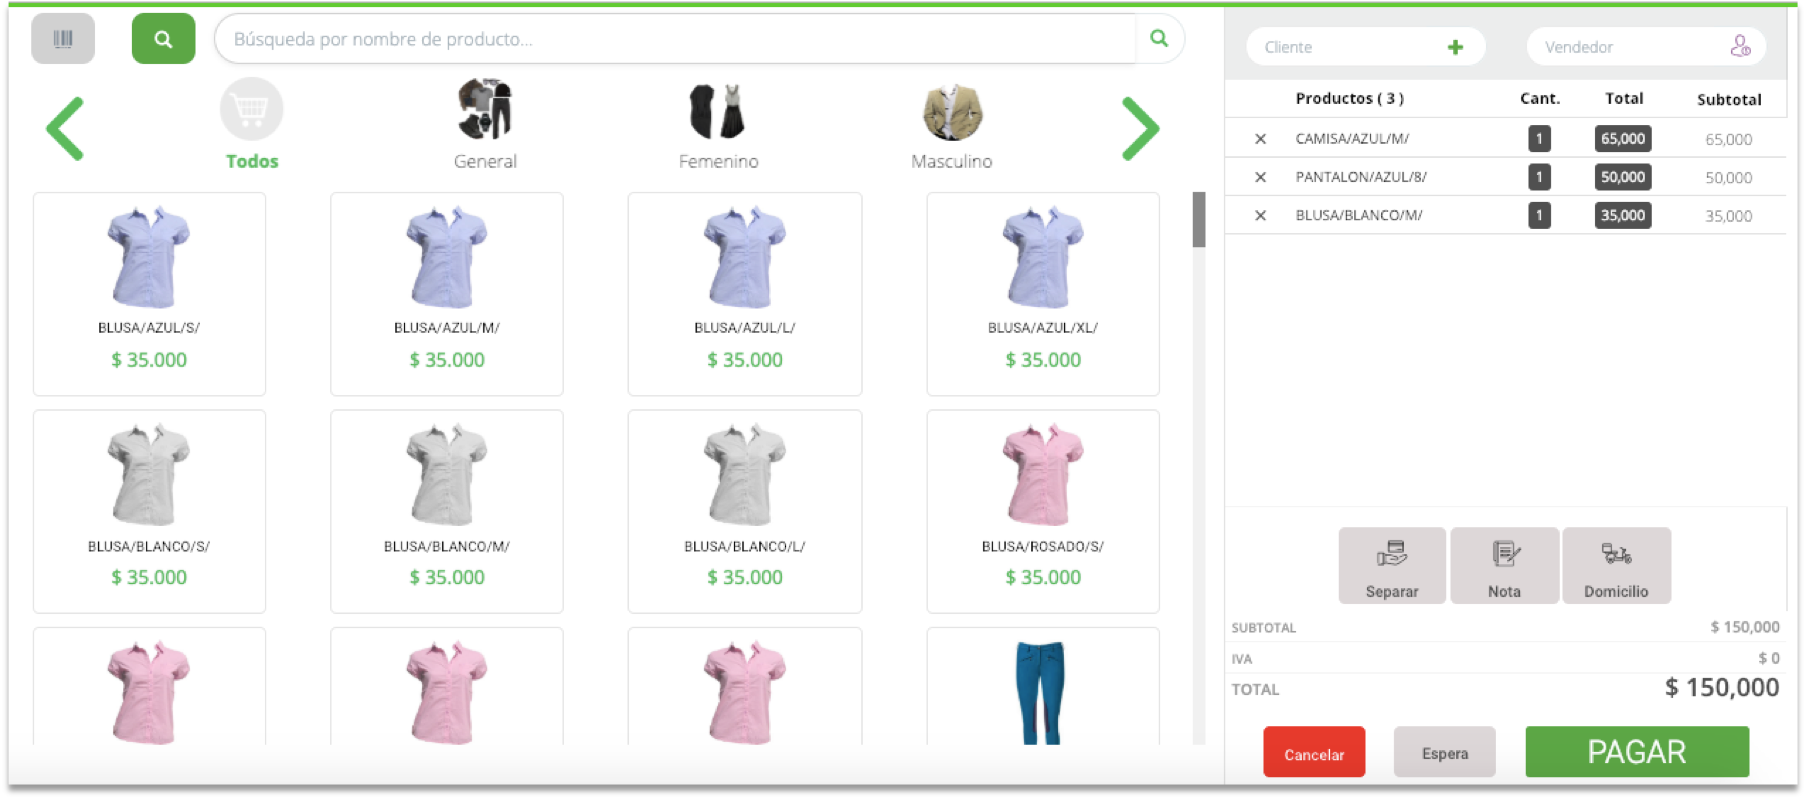This screenshot has height=797, width=1806.
Task: Edit the 35,000 total price badge
Action: tap(1622, 215)
